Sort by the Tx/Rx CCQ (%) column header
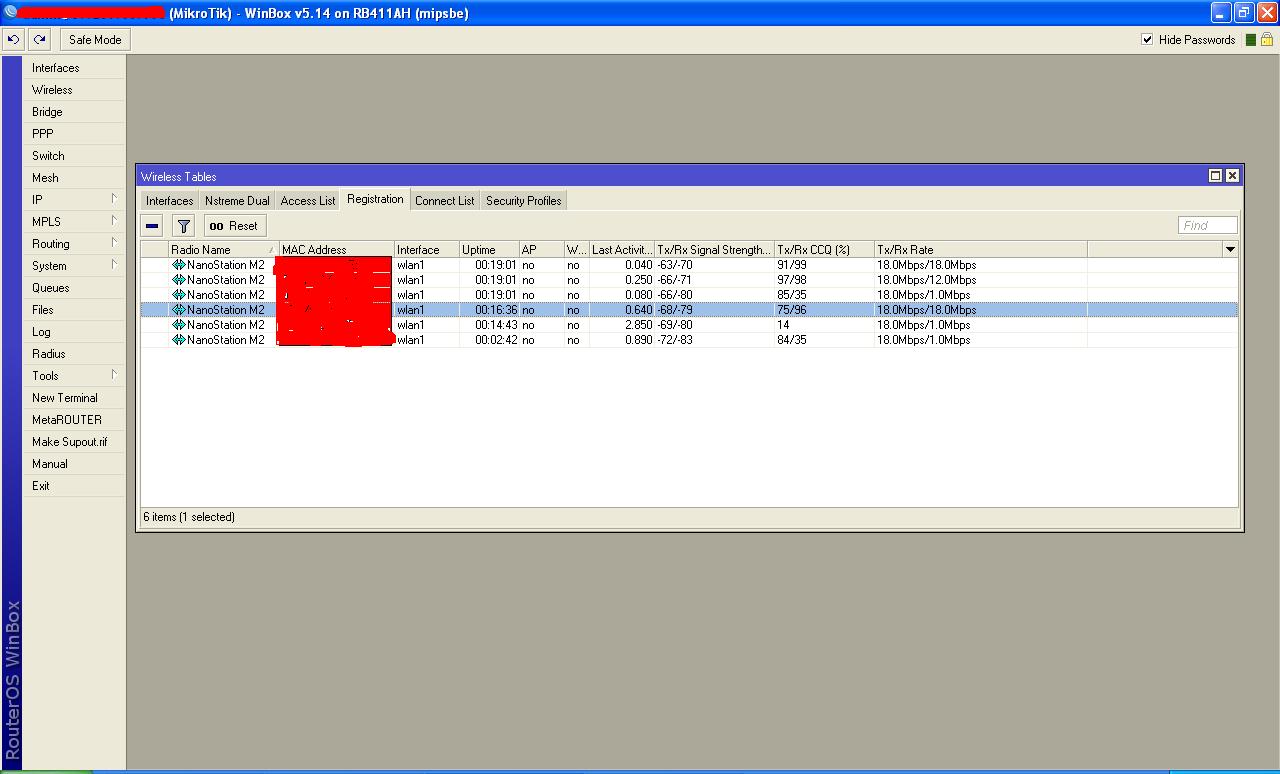Image resolution: width=1280 pixels, height=774 pixels. (x=824, y=250)
